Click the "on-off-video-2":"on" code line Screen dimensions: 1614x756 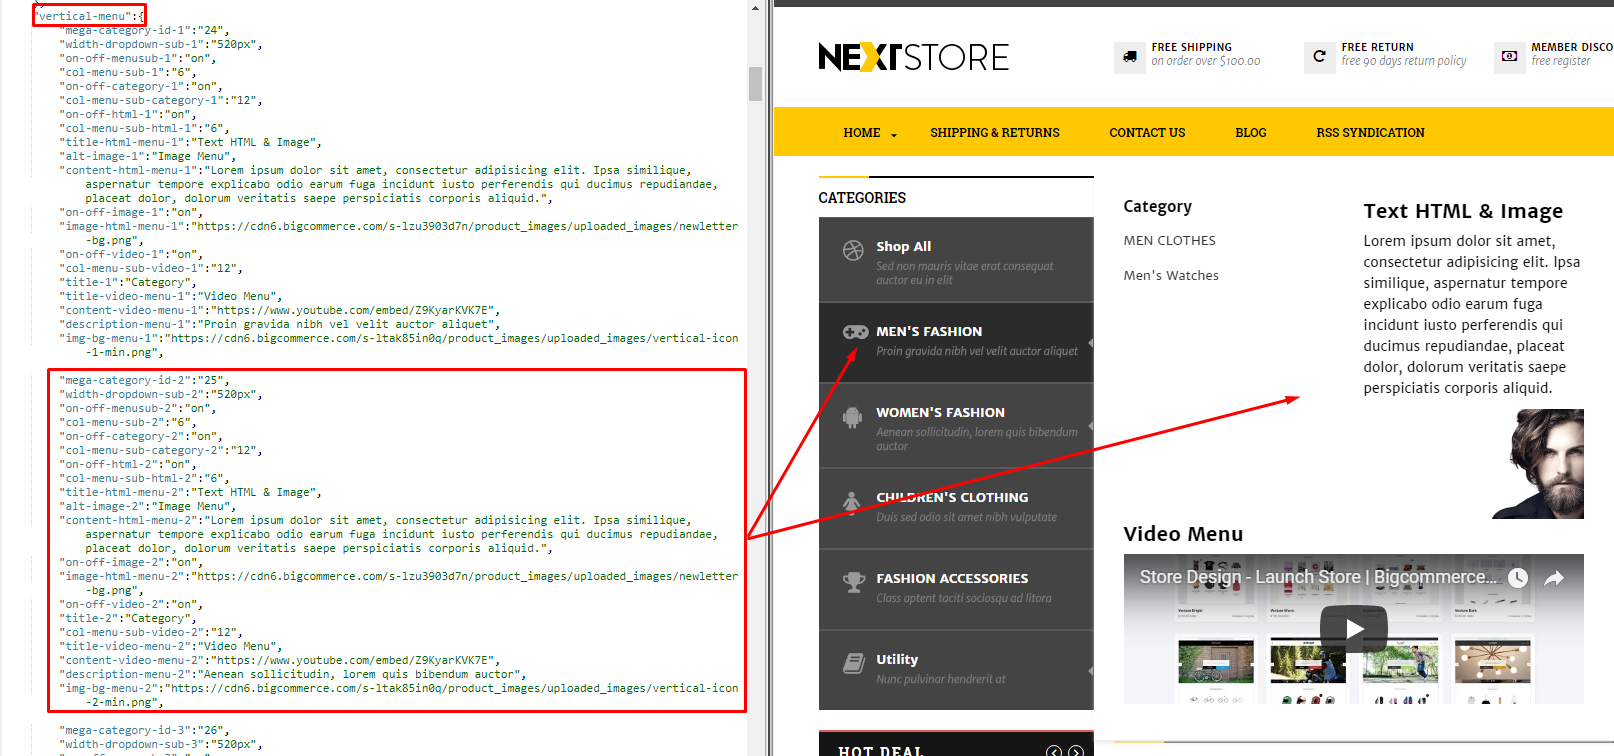(x=131, y=604)
